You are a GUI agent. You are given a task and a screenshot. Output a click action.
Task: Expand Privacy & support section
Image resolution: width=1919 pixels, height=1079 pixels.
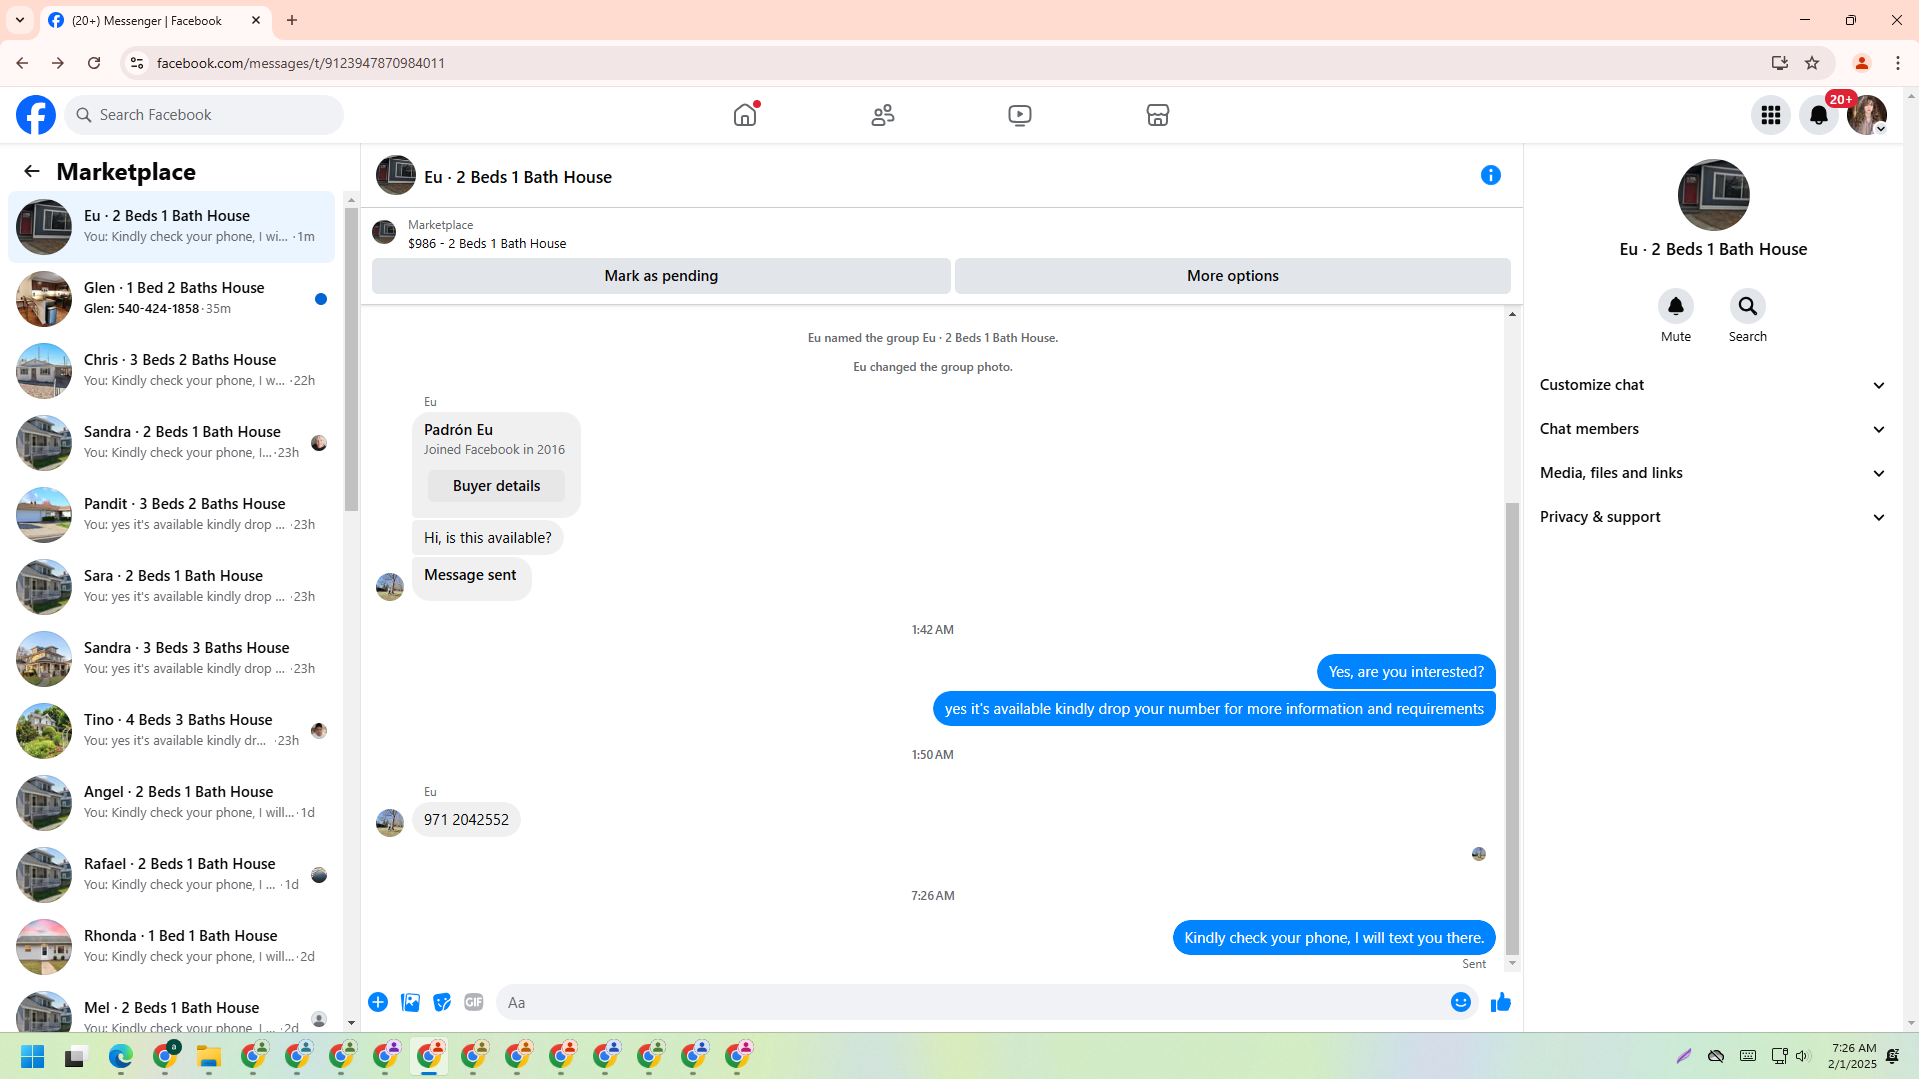[1712, 517]
